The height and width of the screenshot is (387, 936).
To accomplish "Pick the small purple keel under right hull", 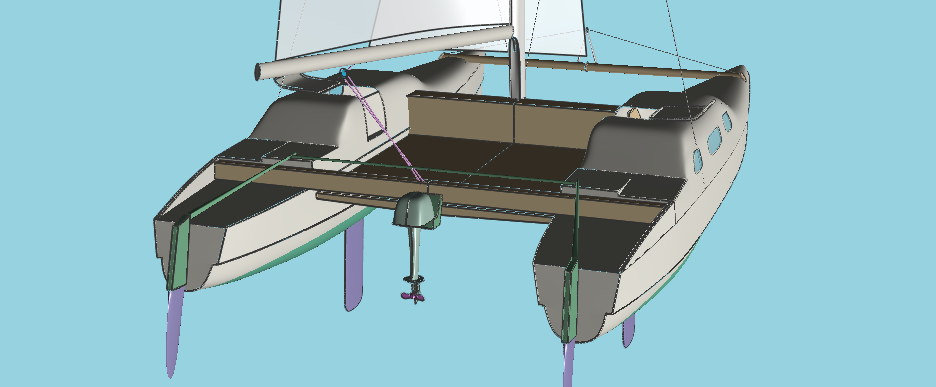I will pyautogui.click(x=628, y=331).
